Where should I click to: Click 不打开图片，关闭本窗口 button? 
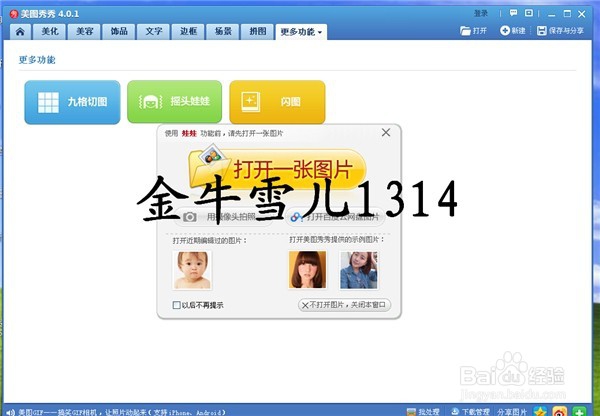(344, 305)
